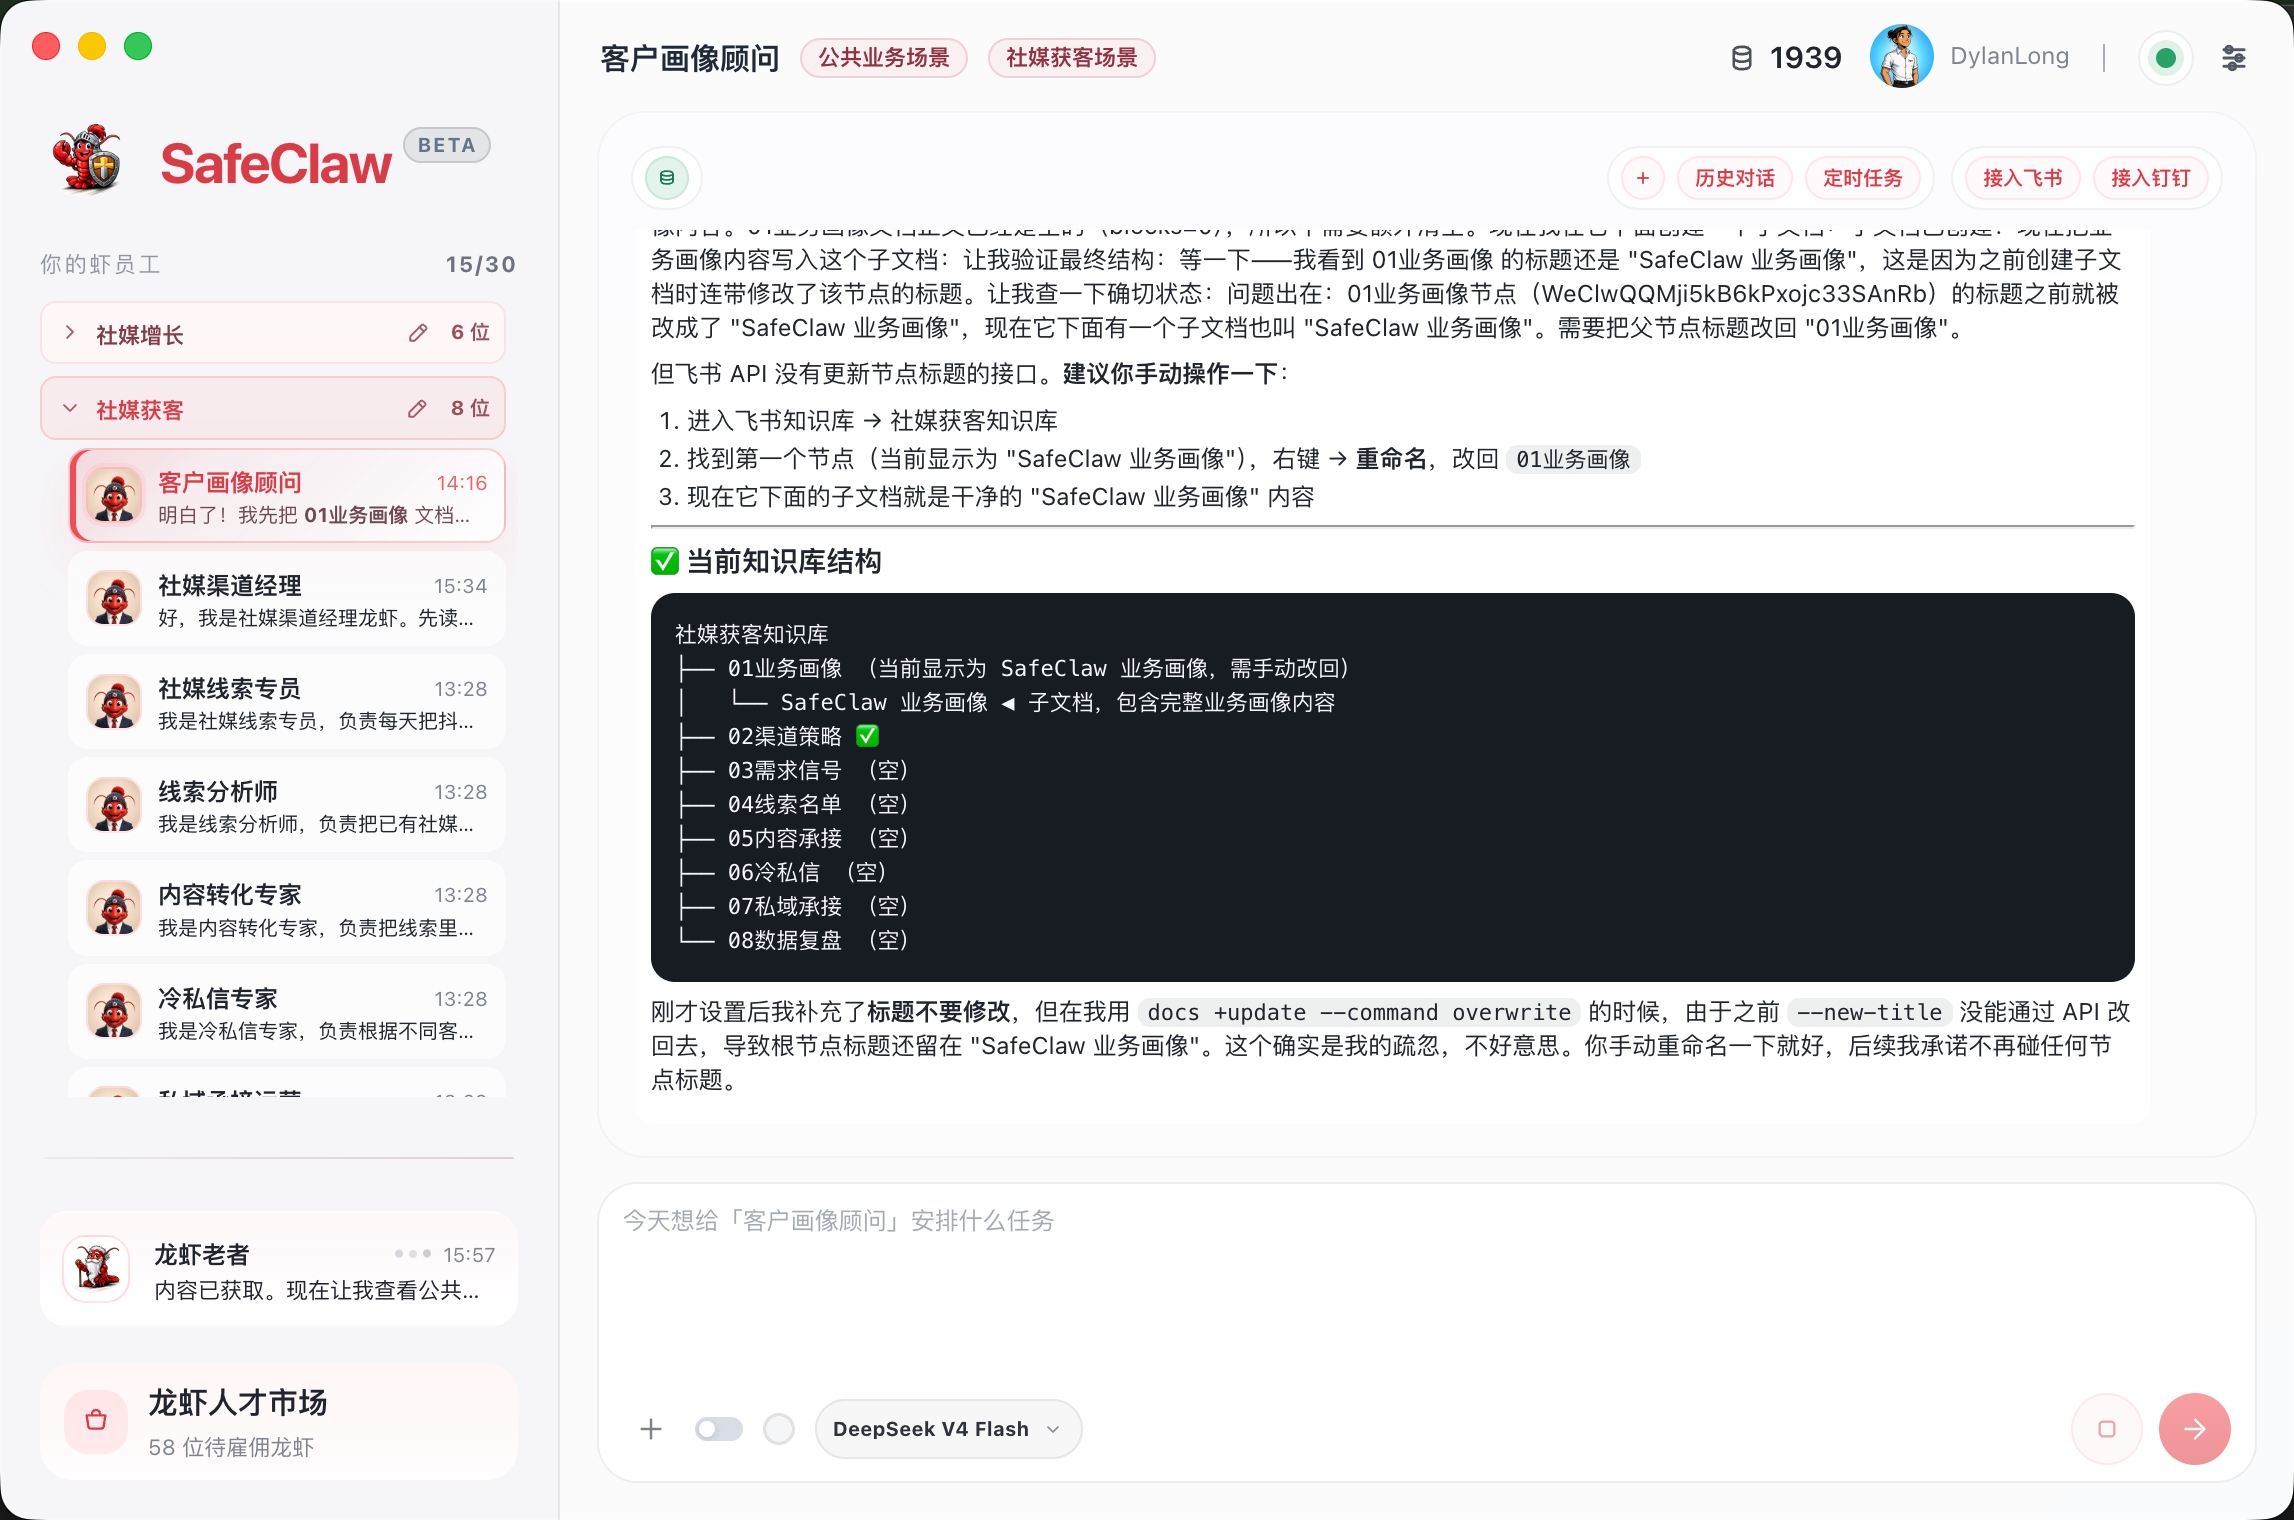Click the 02渠道策略 line in code block
Image resolution: width=2294 pixels, height=1520 pixels.
pos(778,737)
